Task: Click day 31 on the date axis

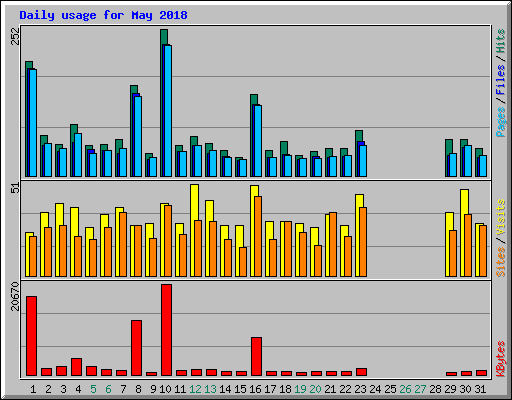Action: click(480, 389)
